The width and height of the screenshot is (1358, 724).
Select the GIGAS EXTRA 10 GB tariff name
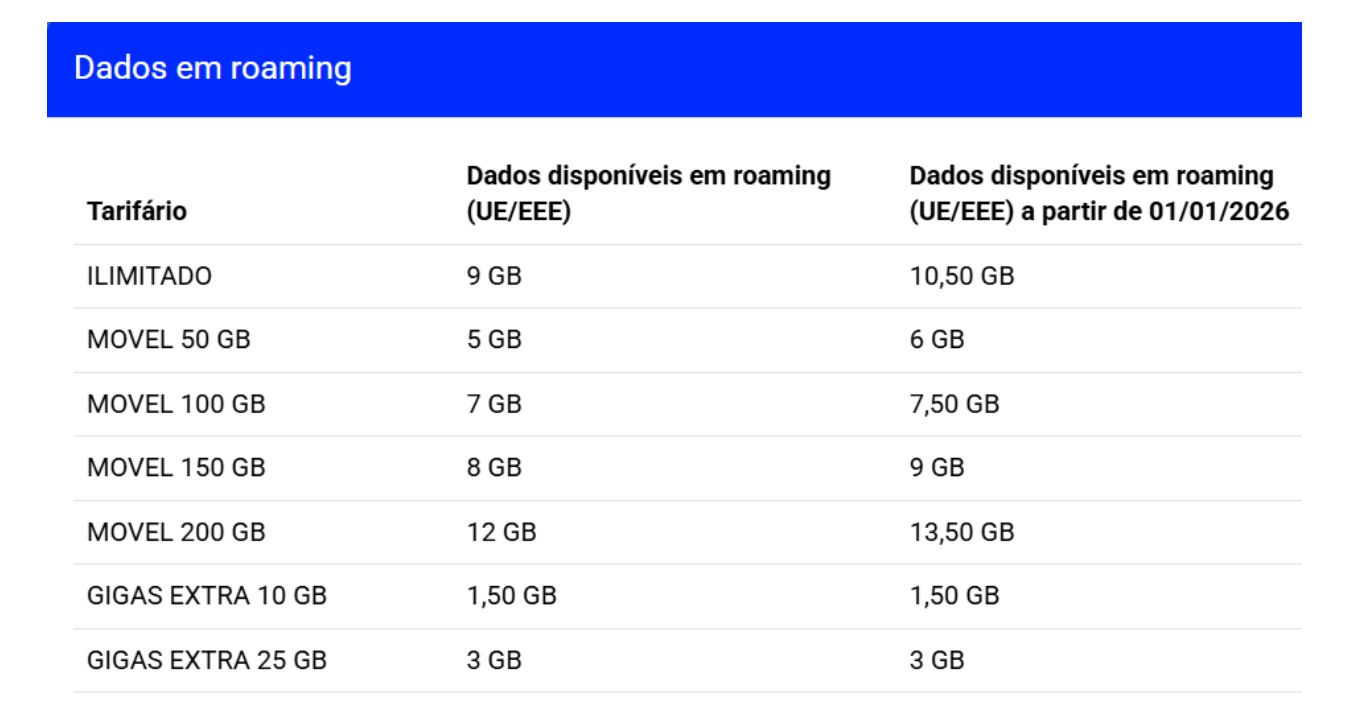click(207, 596)
